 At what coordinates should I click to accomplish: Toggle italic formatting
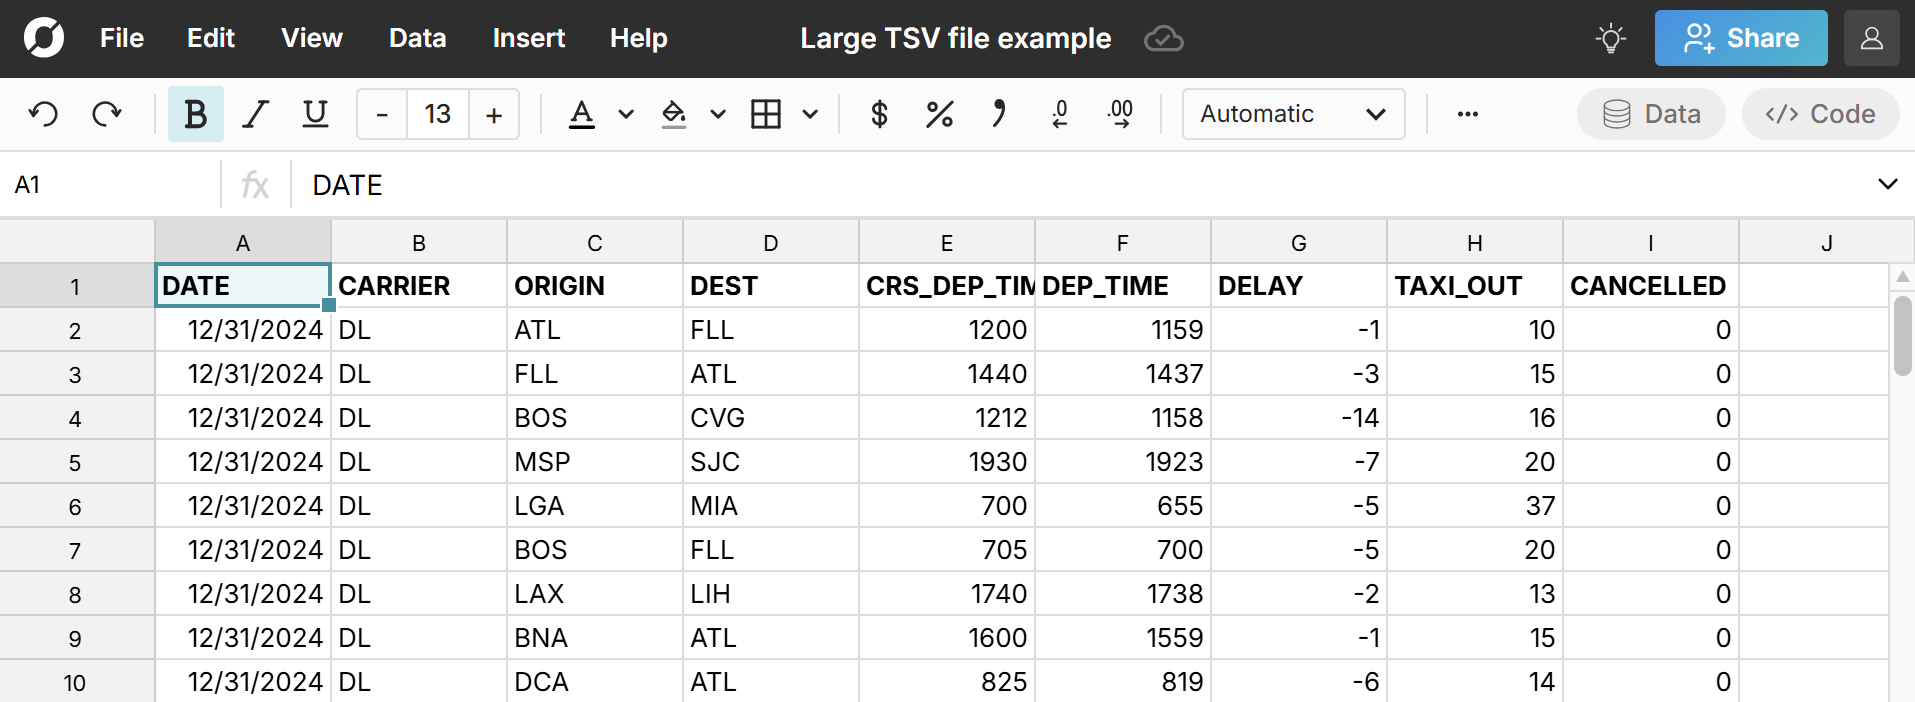[256, 114]
